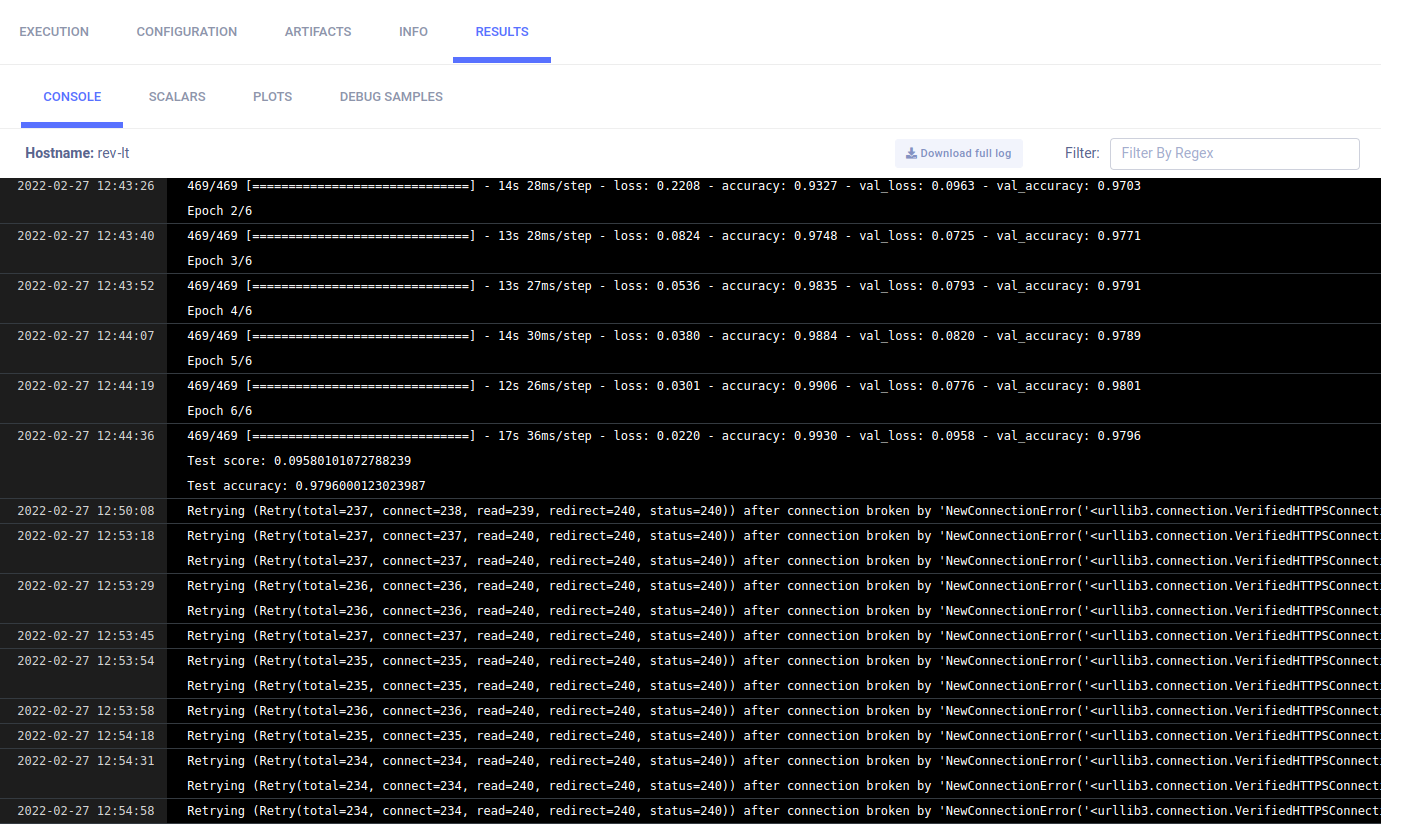Click the 'Hostname: rev-lt' label
The width and height of the screenshot is (1409, 825).
coord(77,153)
